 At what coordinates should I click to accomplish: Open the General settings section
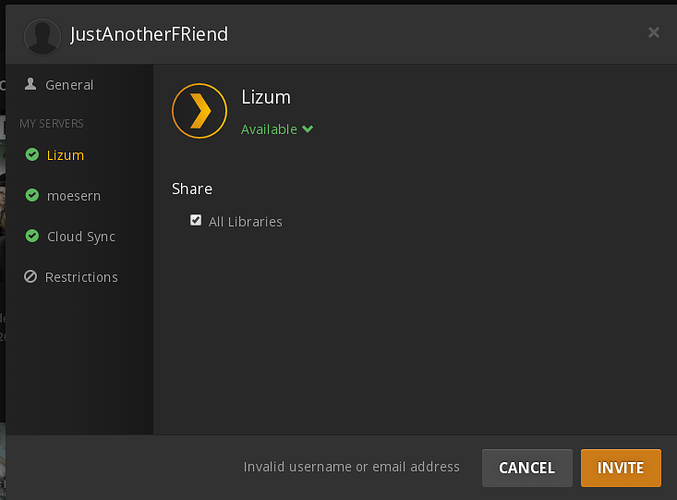(x=69, y=85)
